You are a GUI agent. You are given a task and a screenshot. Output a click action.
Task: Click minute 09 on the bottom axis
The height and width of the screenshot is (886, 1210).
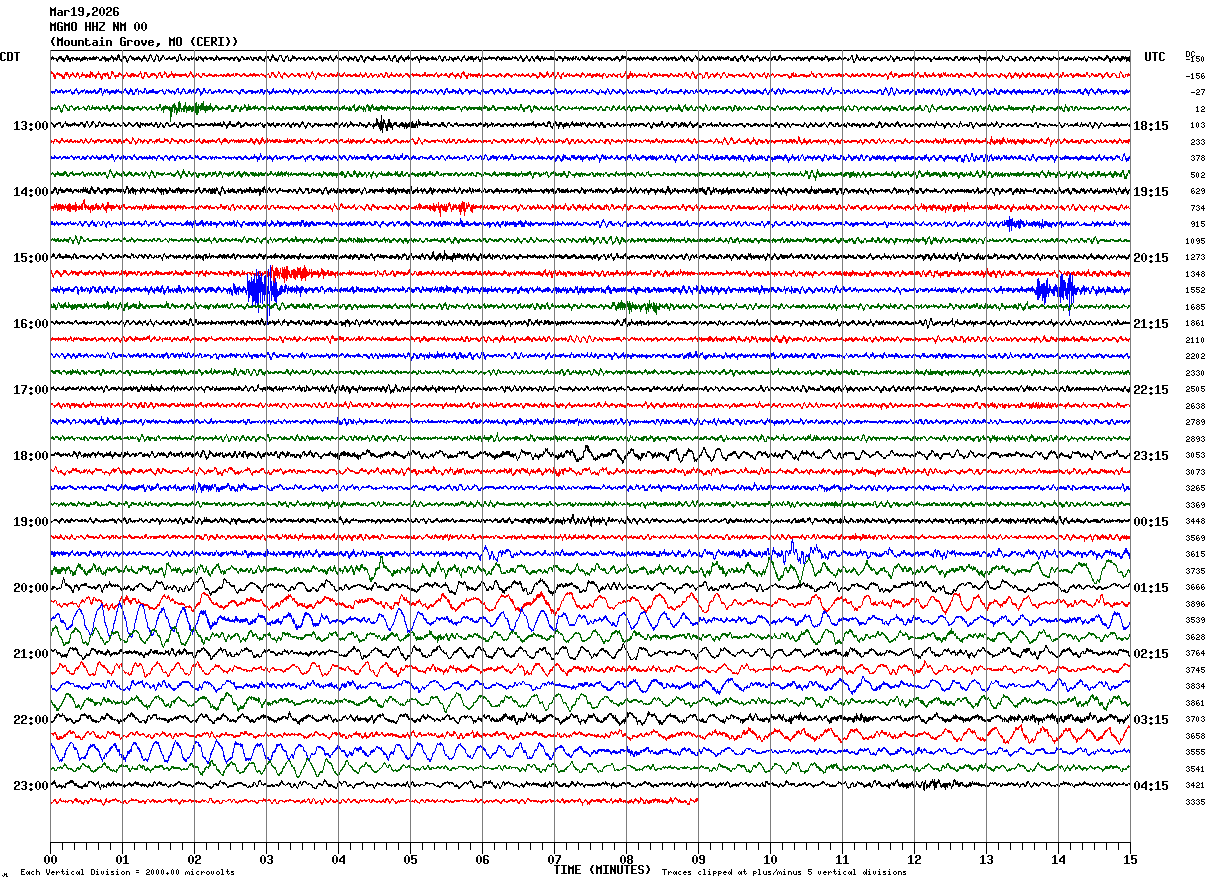coord(698,859)
